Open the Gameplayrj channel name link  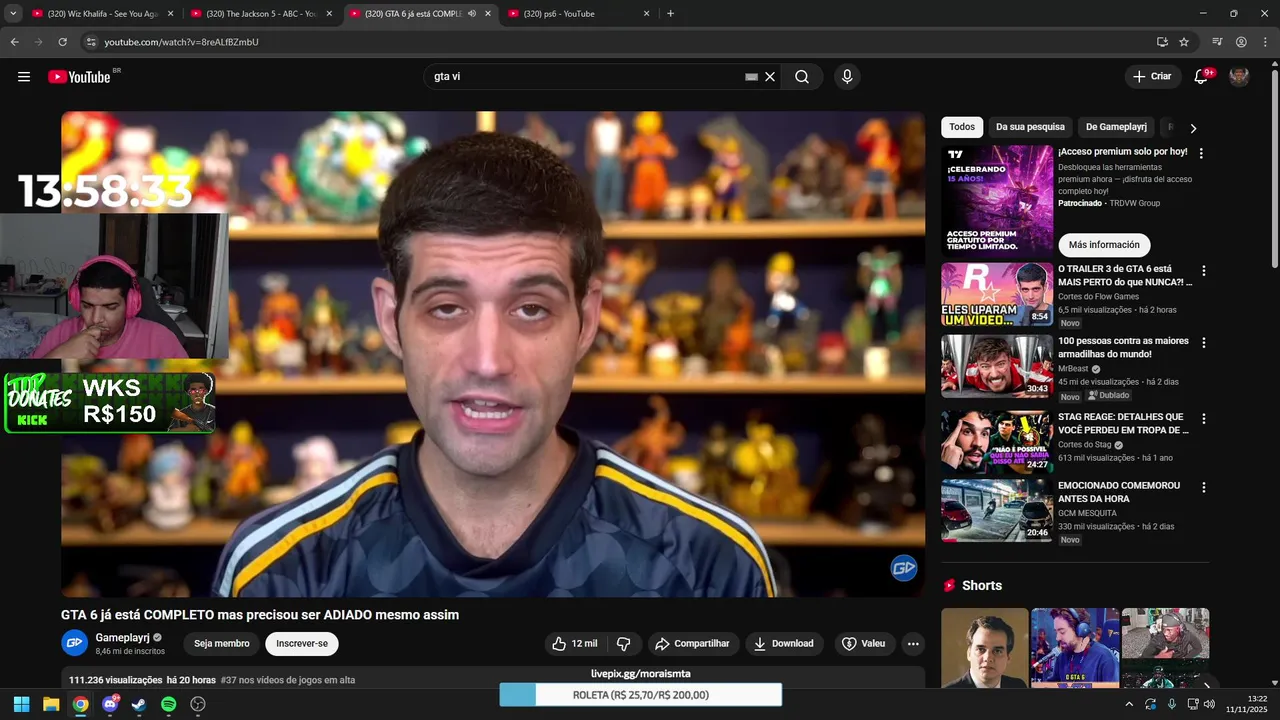[x=122, y=637]
